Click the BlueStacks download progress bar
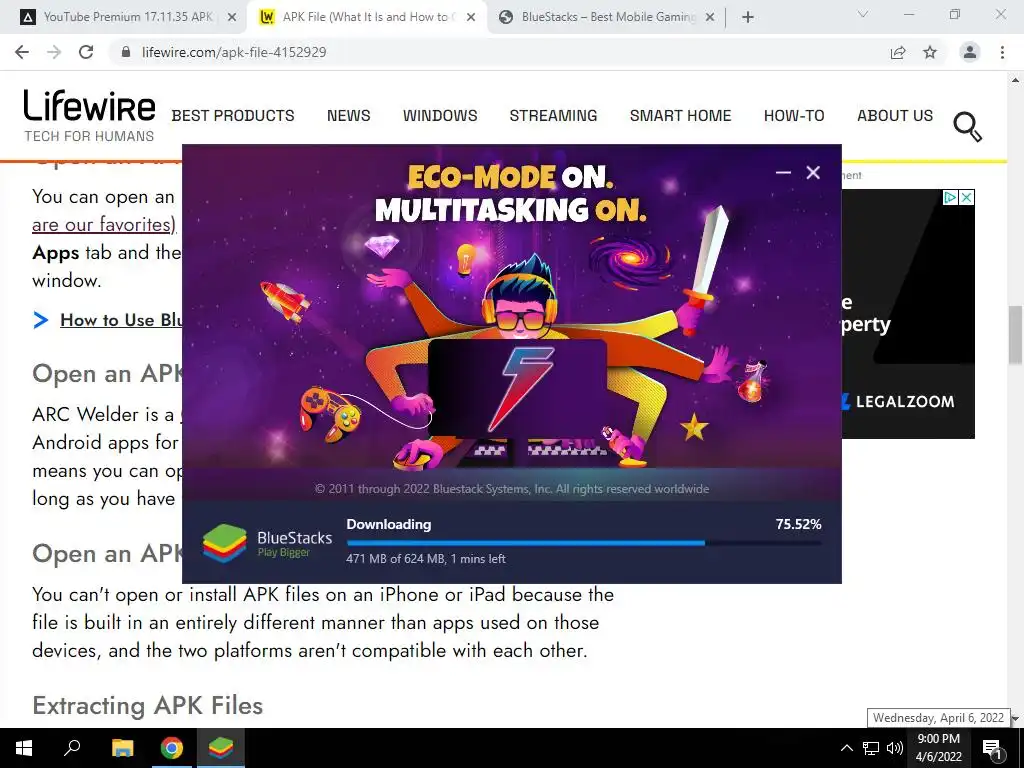Viewport: 1024px width, 768px height. (584, 543)
